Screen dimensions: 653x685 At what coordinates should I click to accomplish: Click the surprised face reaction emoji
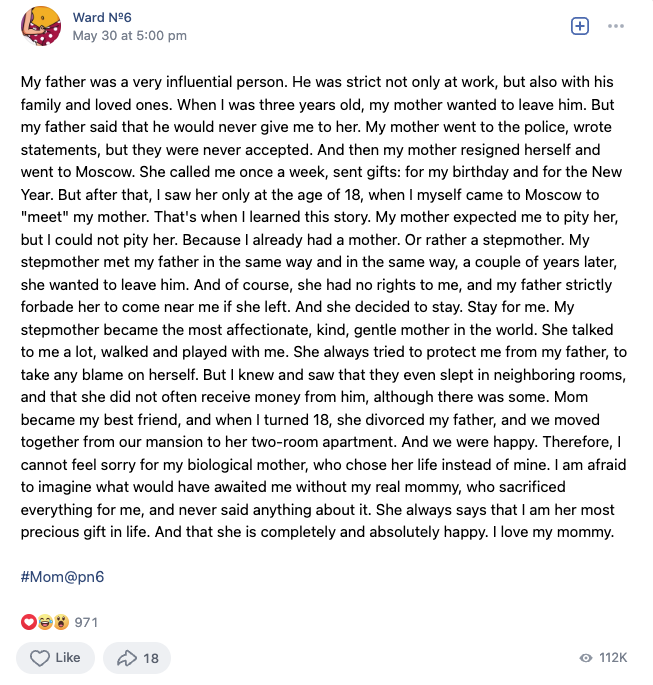pyautogui.click(x=60, y=622)
